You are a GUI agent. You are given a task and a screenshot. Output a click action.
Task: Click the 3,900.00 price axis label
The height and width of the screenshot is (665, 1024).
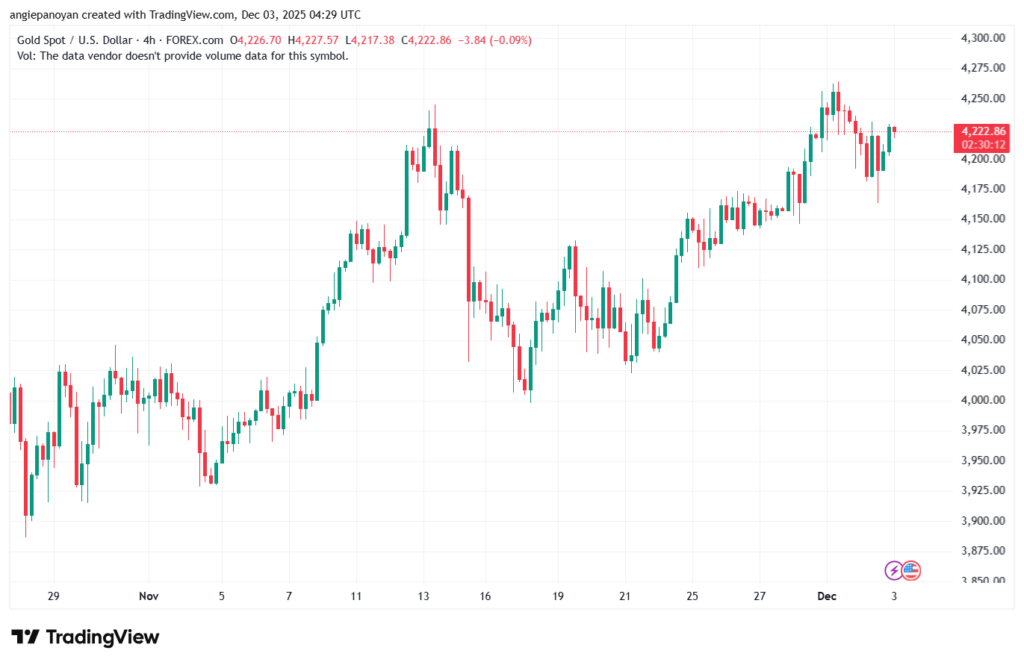coord(981,521)
